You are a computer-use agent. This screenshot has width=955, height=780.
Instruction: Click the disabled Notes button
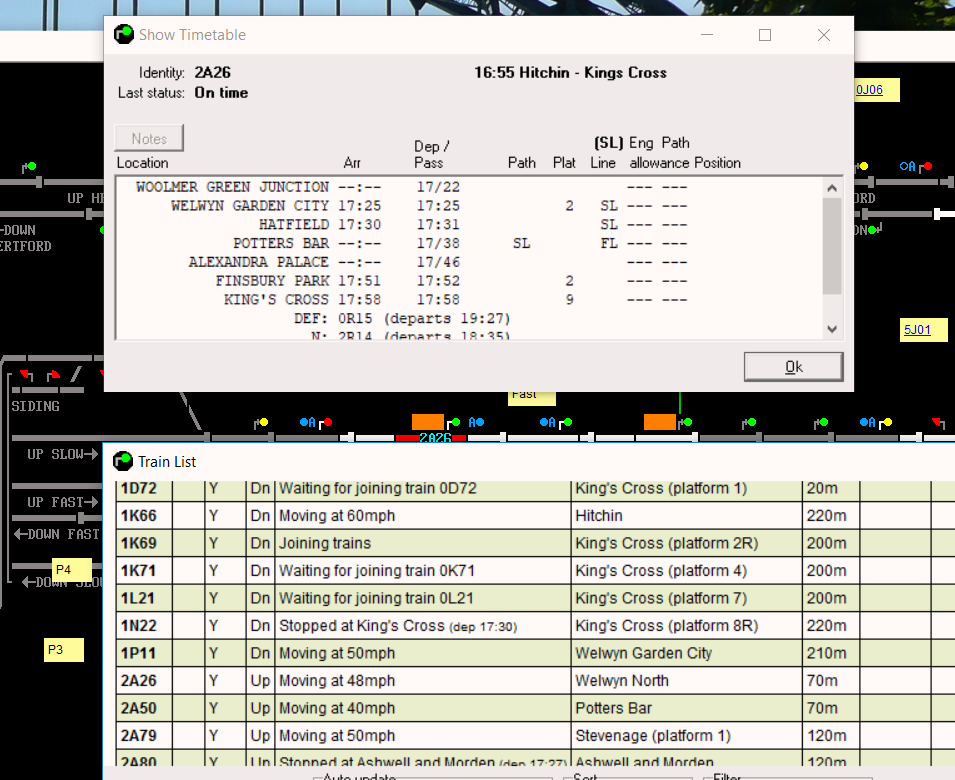(149, 138)
